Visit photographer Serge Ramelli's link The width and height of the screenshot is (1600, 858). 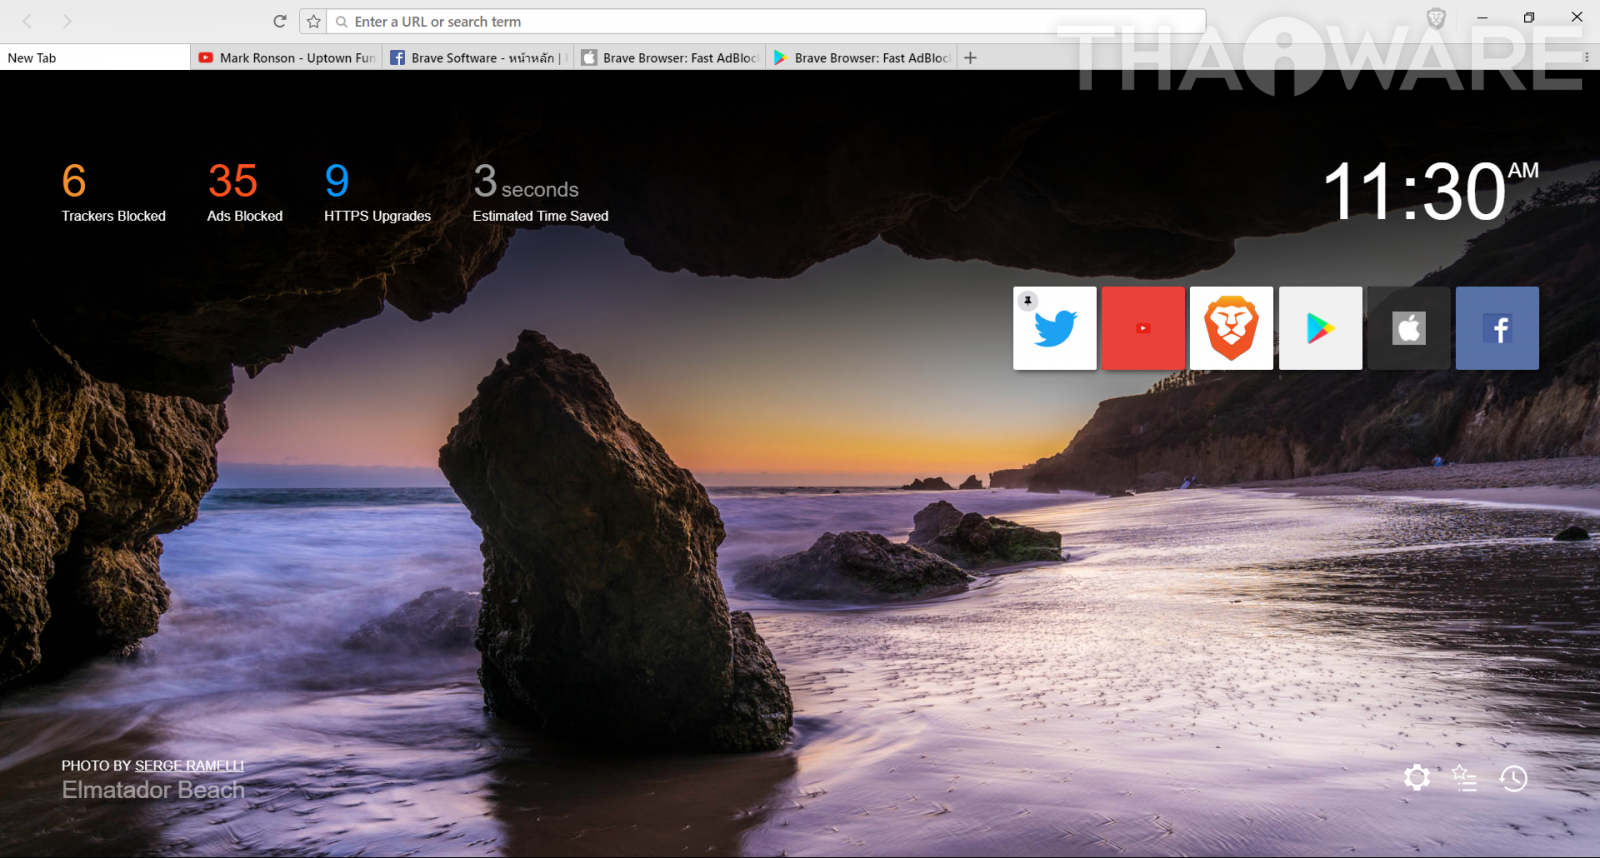click(x=189, y=766)
